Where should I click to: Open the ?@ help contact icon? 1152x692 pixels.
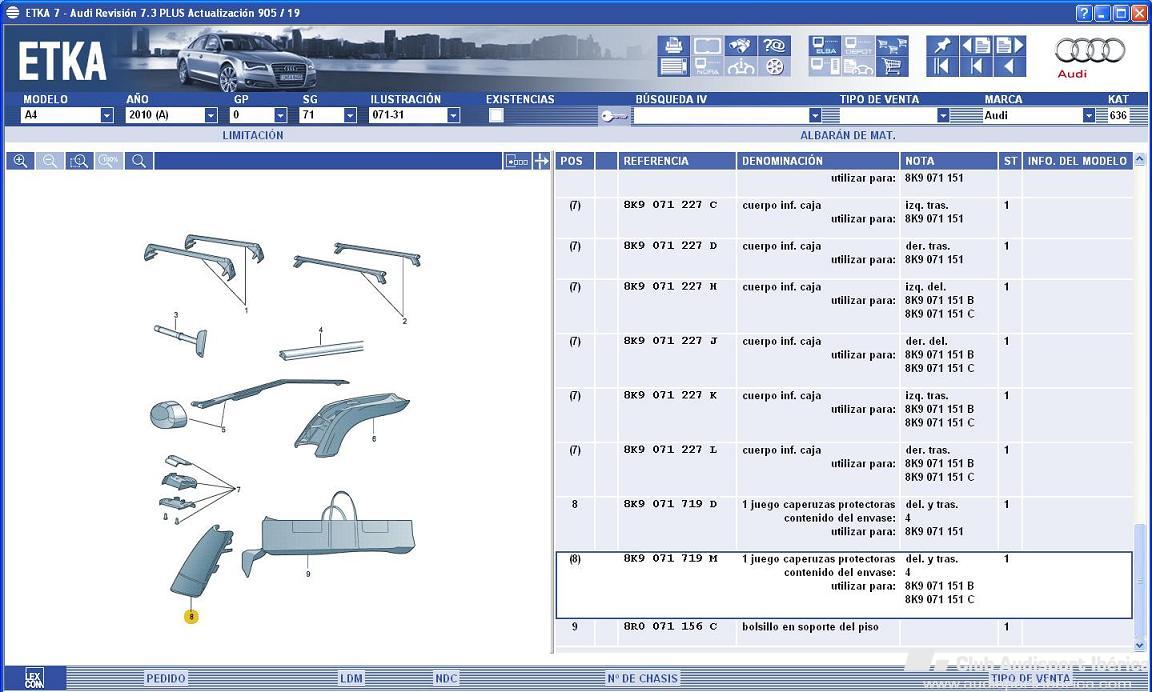click(x=774, y=46)
